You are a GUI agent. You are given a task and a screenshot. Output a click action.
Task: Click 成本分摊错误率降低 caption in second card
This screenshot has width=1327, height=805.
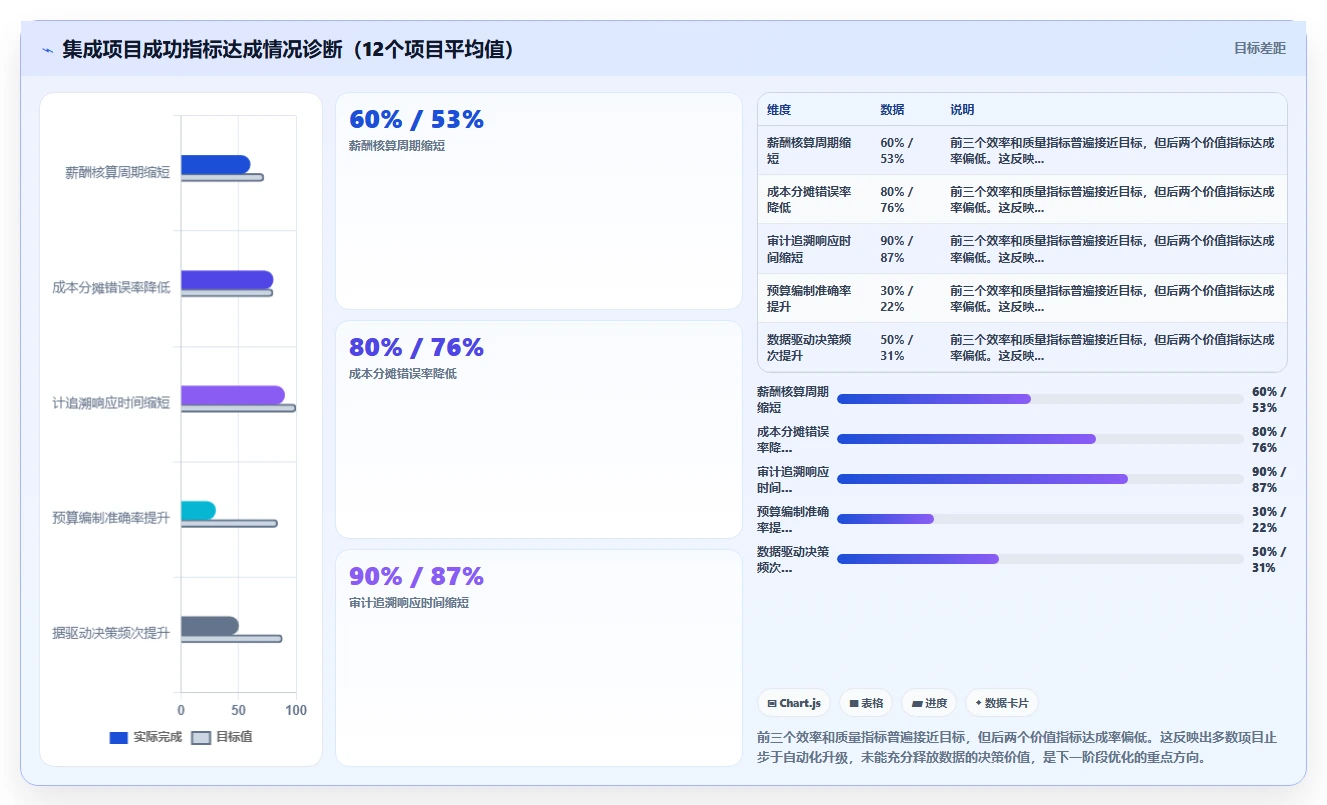point(403,374)
